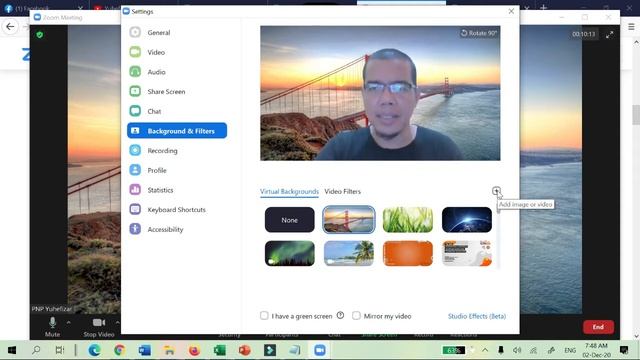
Task: Choose the green grass background
Action: click(x=408, y=220)
